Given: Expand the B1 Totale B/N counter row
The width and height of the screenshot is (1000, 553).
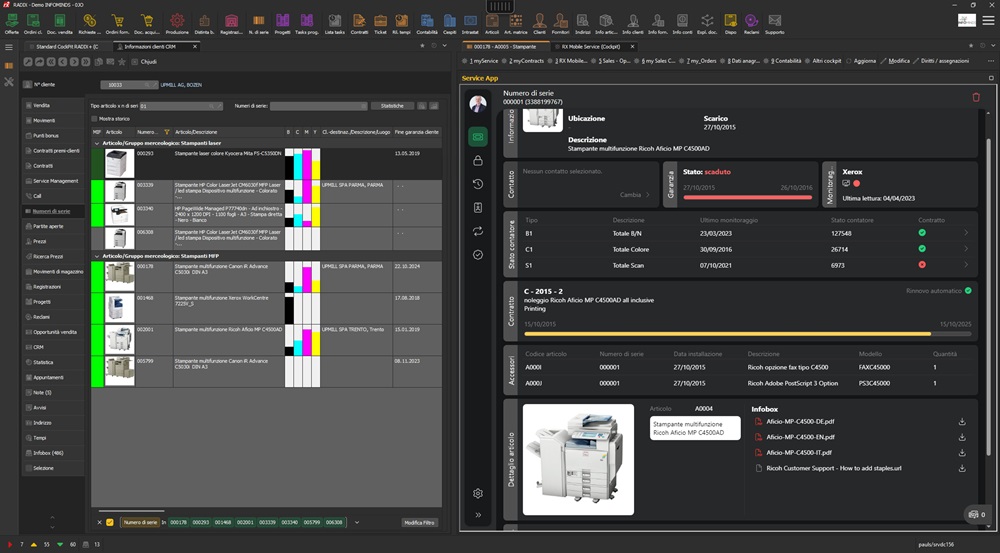Looking at the screenshot, I should 966,233.
